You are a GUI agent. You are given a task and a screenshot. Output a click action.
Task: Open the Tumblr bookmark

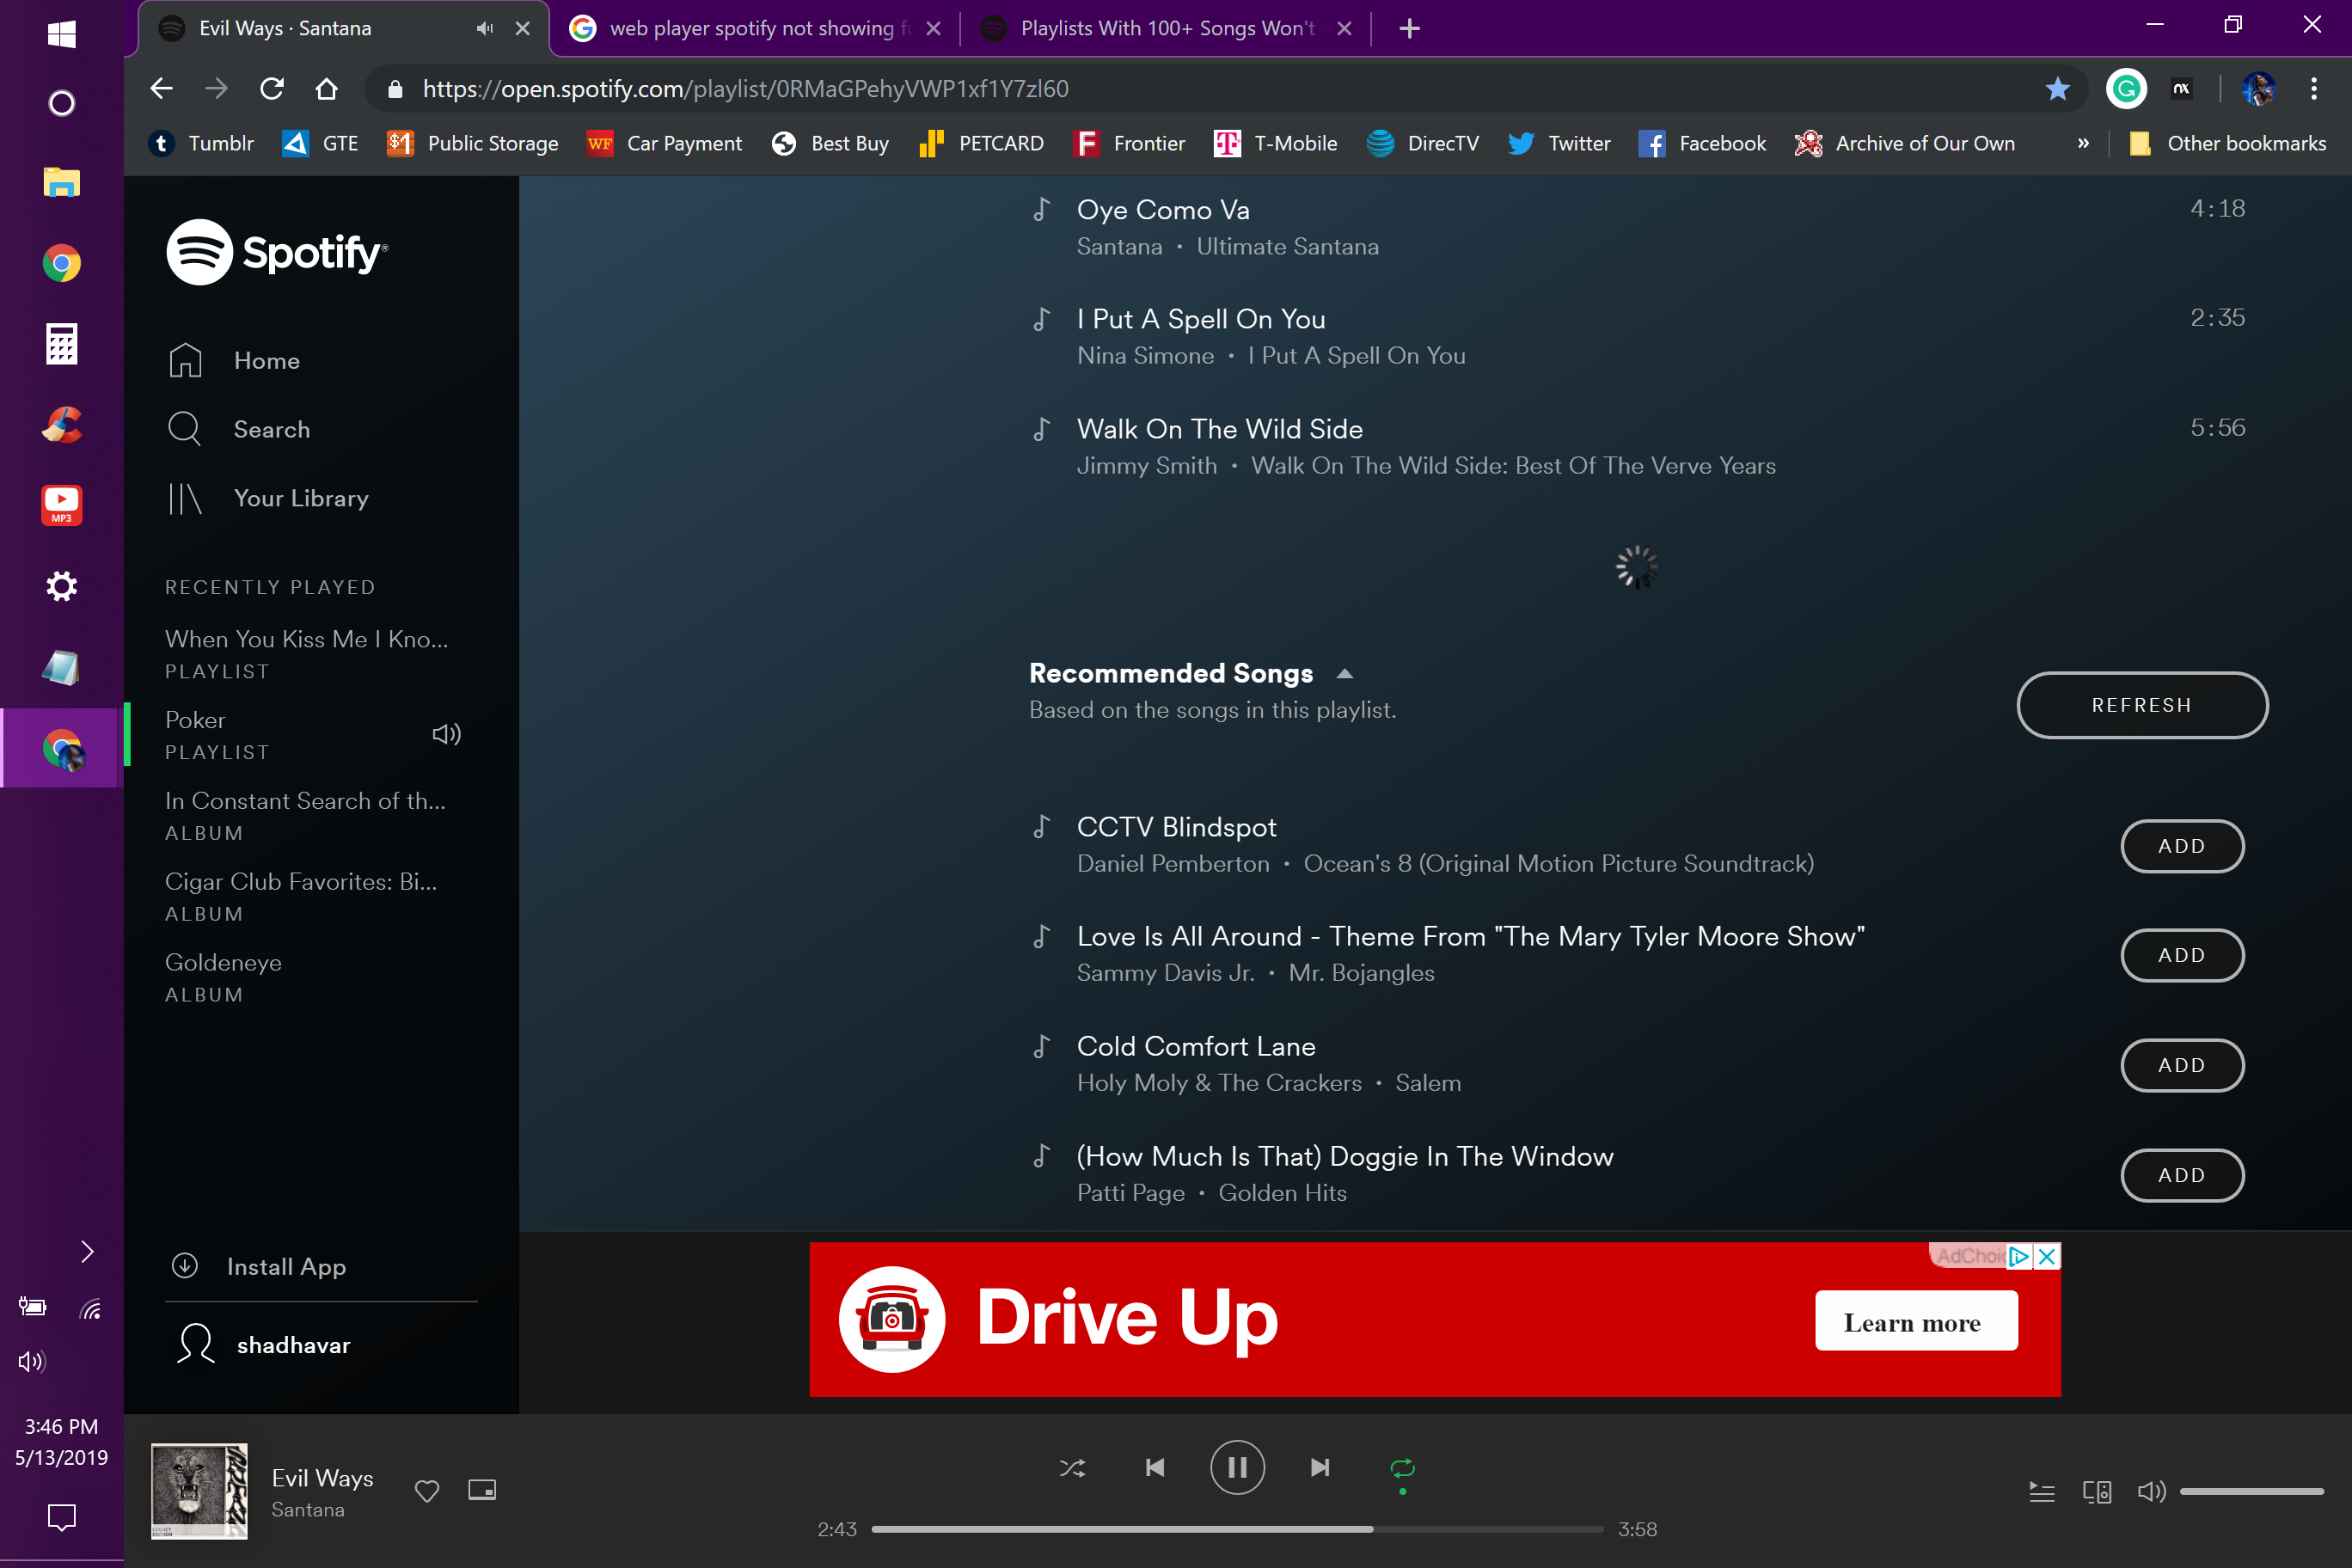click(x=202, y=143)
